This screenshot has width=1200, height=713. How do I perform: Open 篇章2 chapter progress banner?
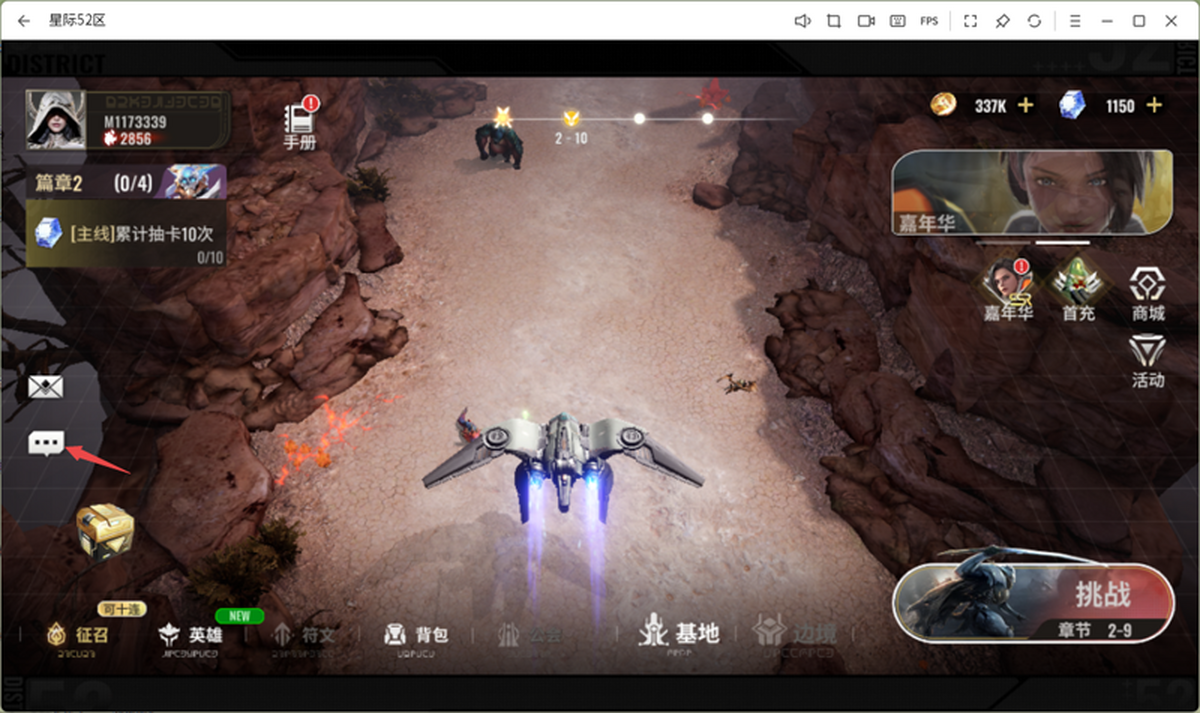[x=127, y=183]
